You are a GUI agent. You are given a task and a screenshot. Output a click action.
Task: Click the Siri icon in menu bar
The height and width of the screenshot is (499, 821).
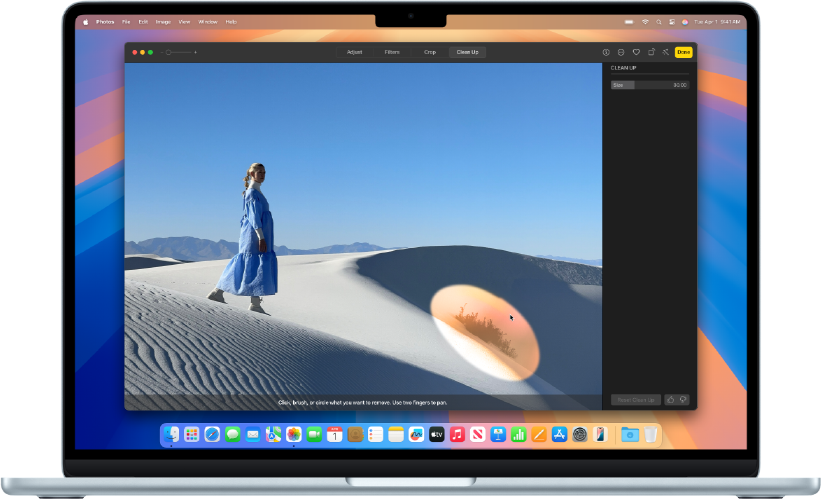click(x=685, y=22)
